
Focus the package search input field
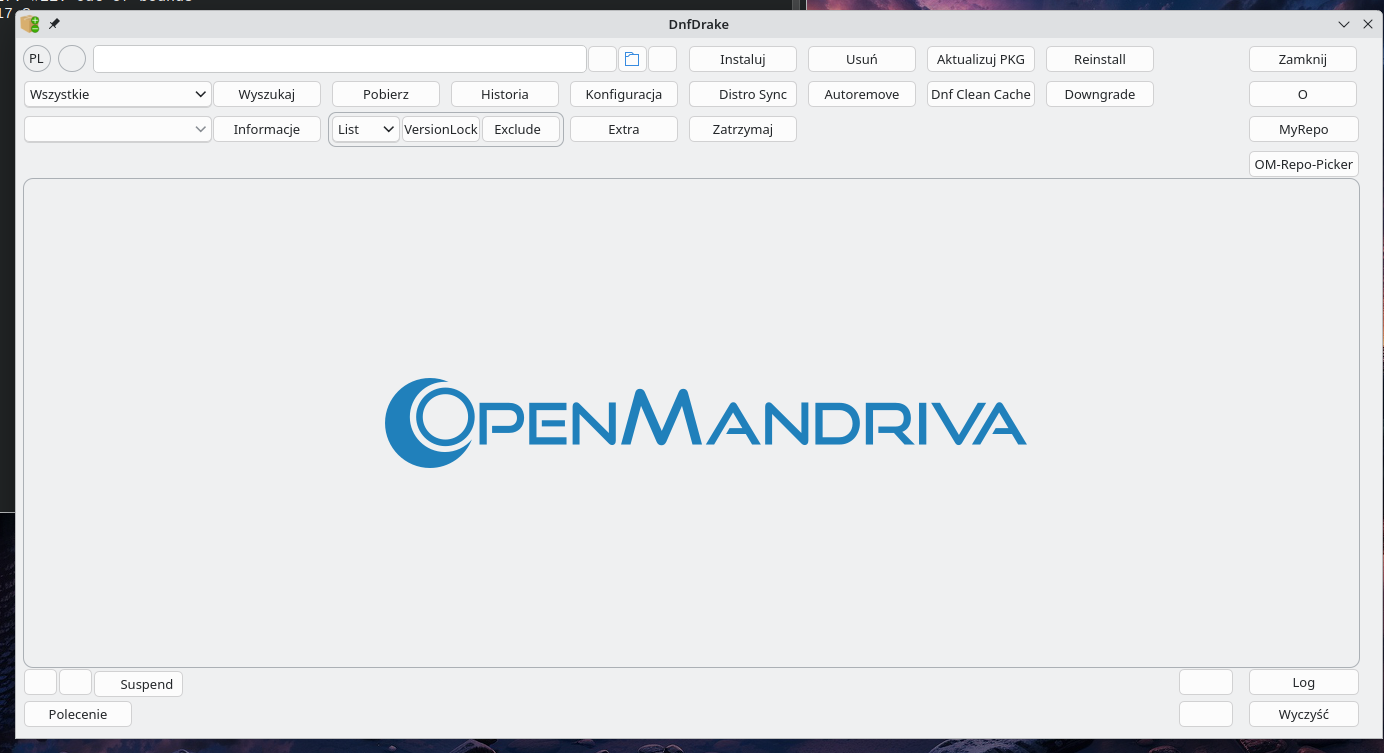(340, 59)
